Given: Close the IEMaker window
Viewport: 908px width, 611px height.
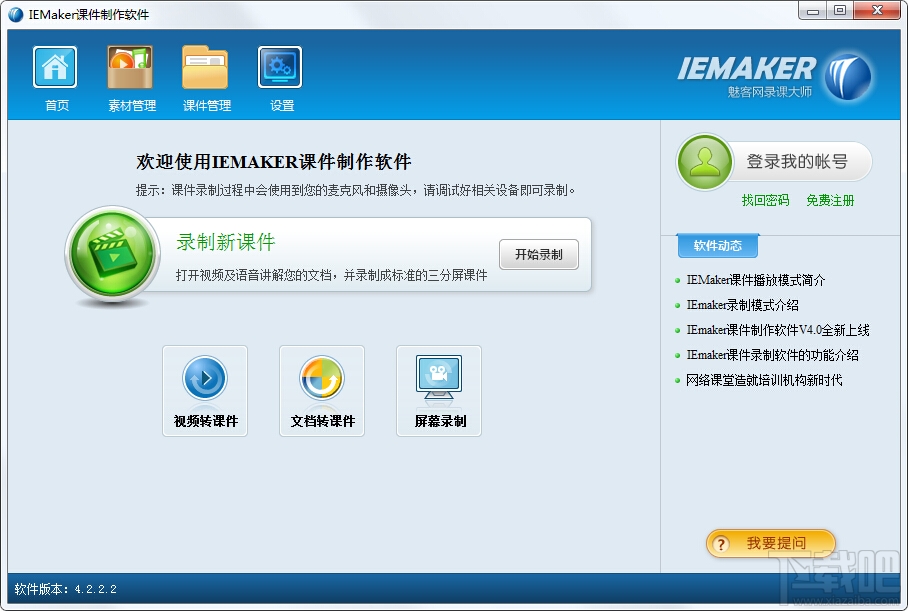Looking at the screenshot, I should coord(877,11).
